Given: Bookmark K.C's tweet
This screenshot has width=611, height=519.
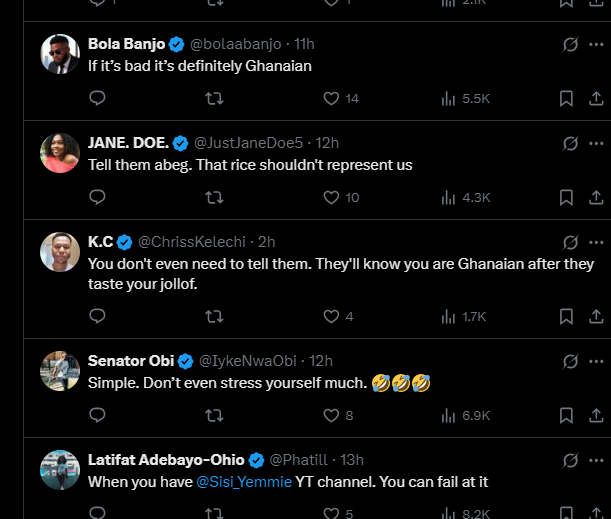Looking at the screenshot, I should pos(566,317).
